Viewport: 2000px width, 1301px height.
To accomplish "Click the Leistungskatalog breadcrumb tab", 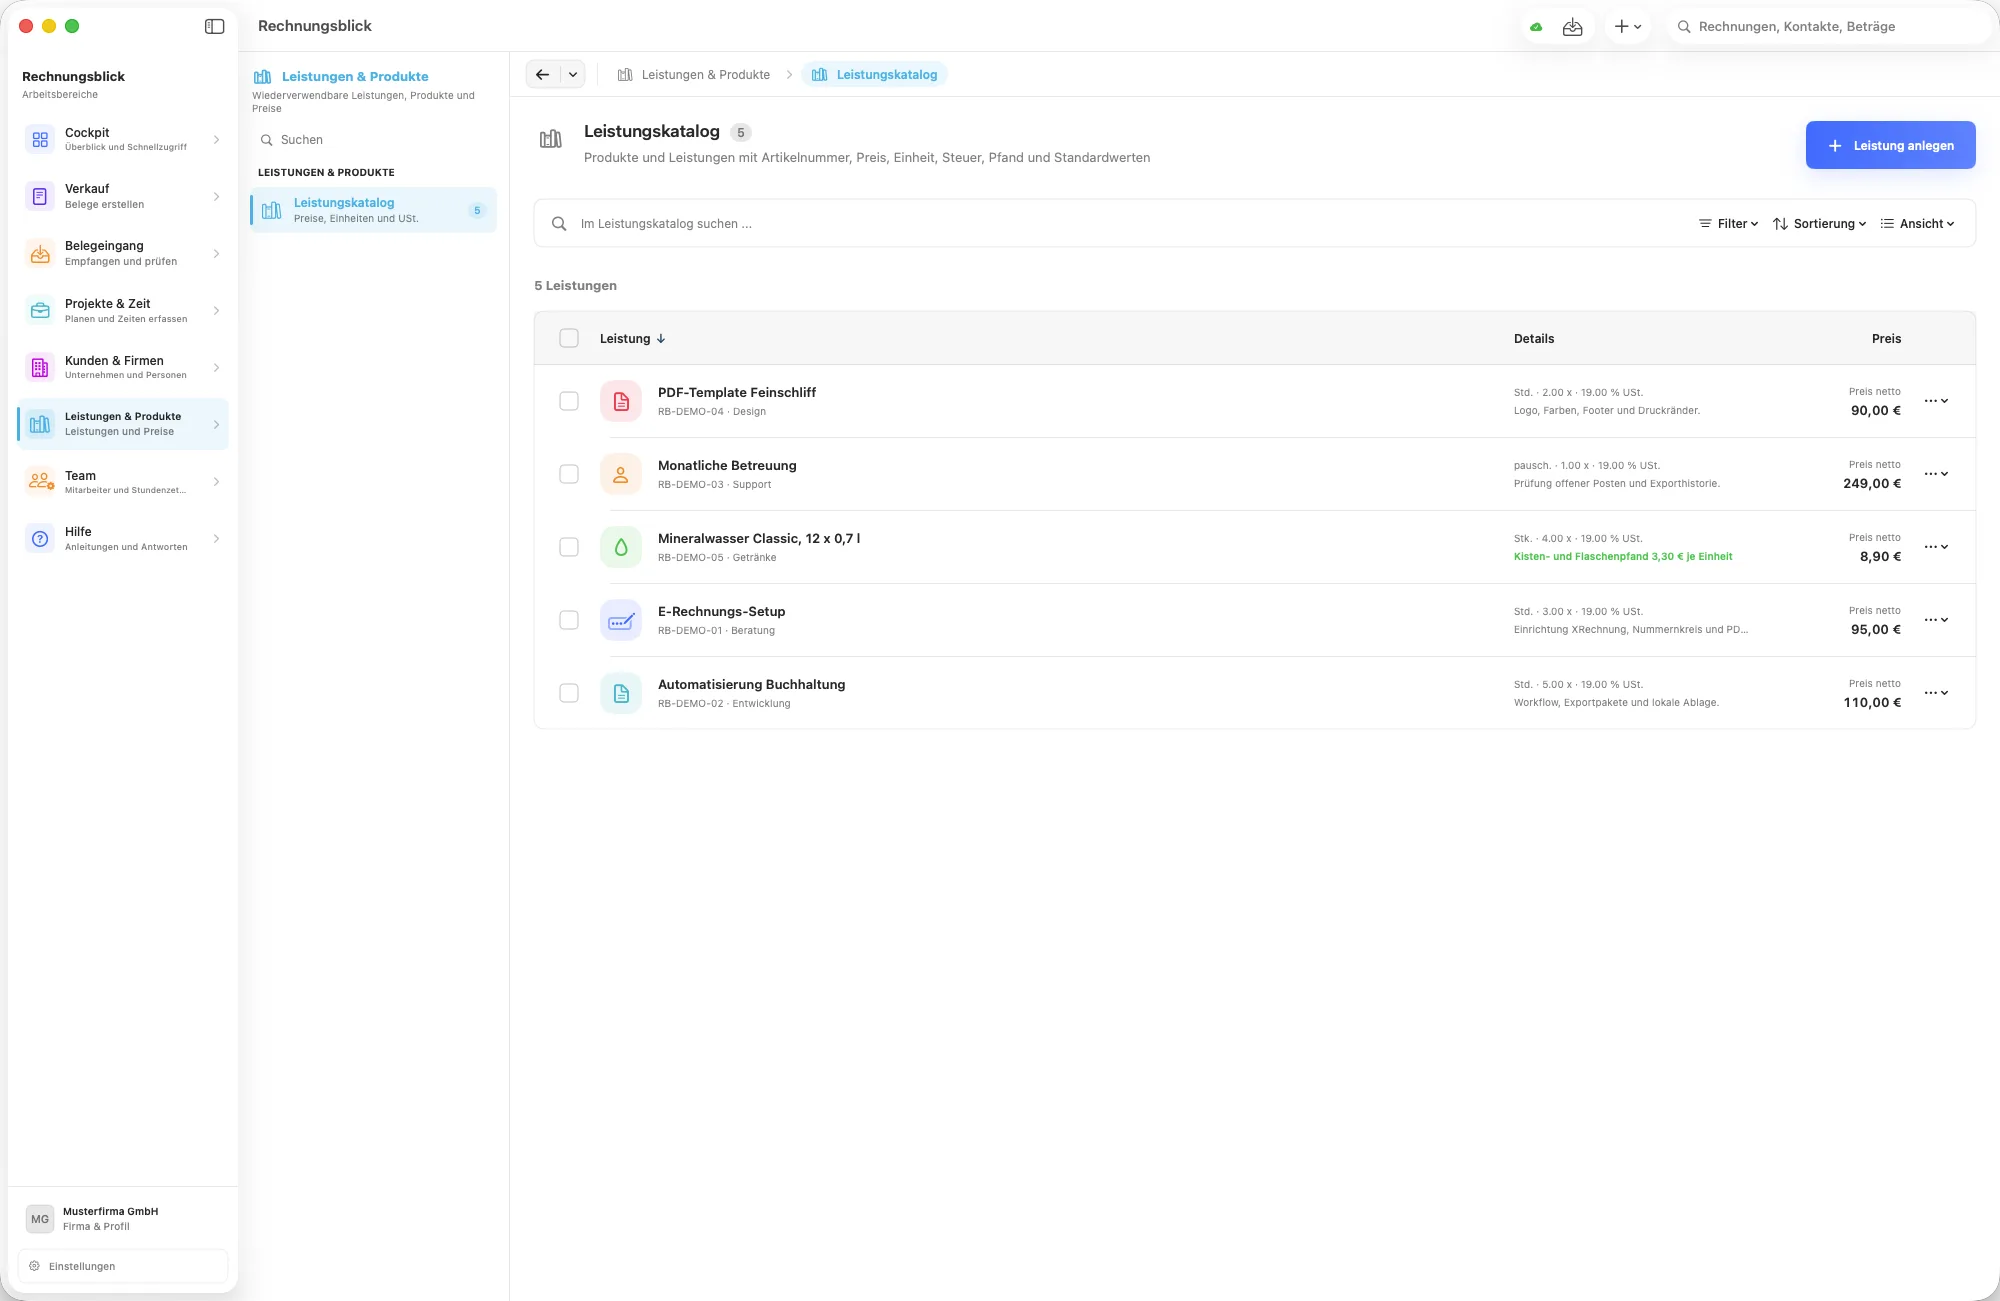I will (x=875, y=75).
